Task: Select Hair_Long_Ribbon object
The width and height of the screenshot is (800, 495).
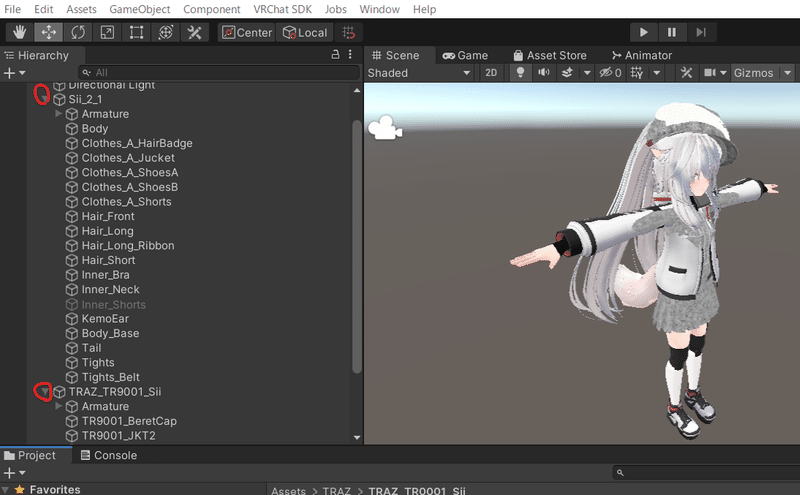Action: pyautogui.click(x=128, y=245)
